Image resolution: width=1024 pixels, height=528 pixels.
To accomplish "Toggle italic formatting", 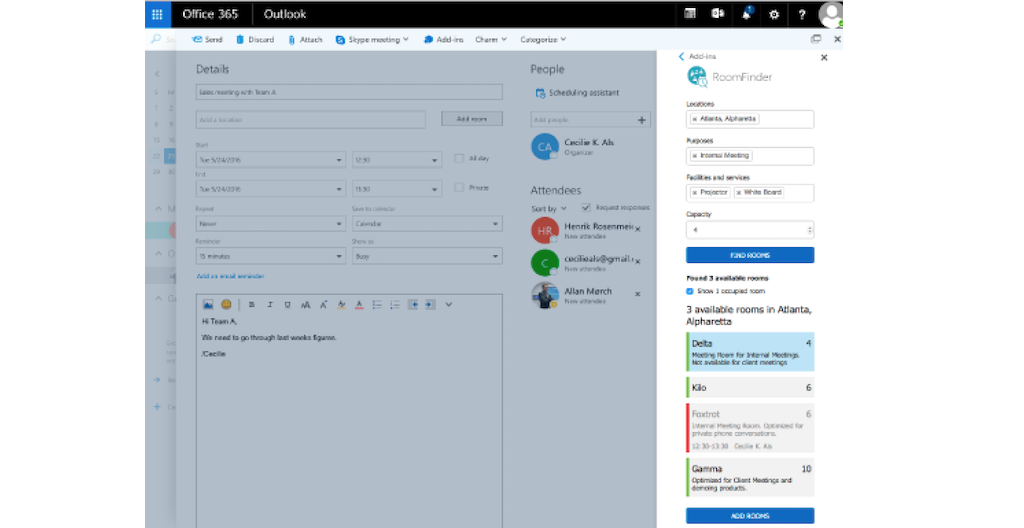I will tap(270, 305).
